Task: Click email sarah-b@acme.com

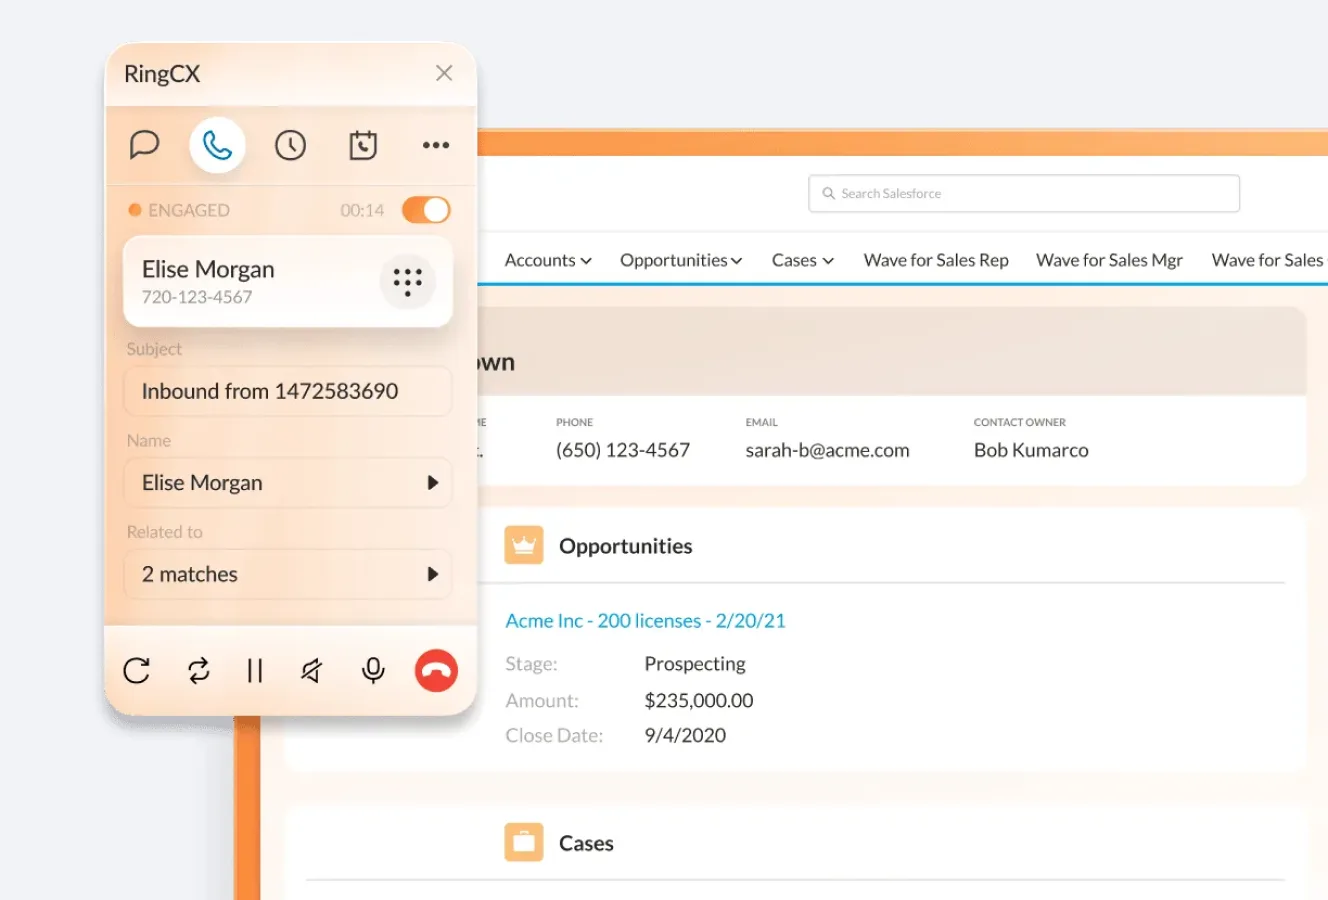Action: point(827,450)
